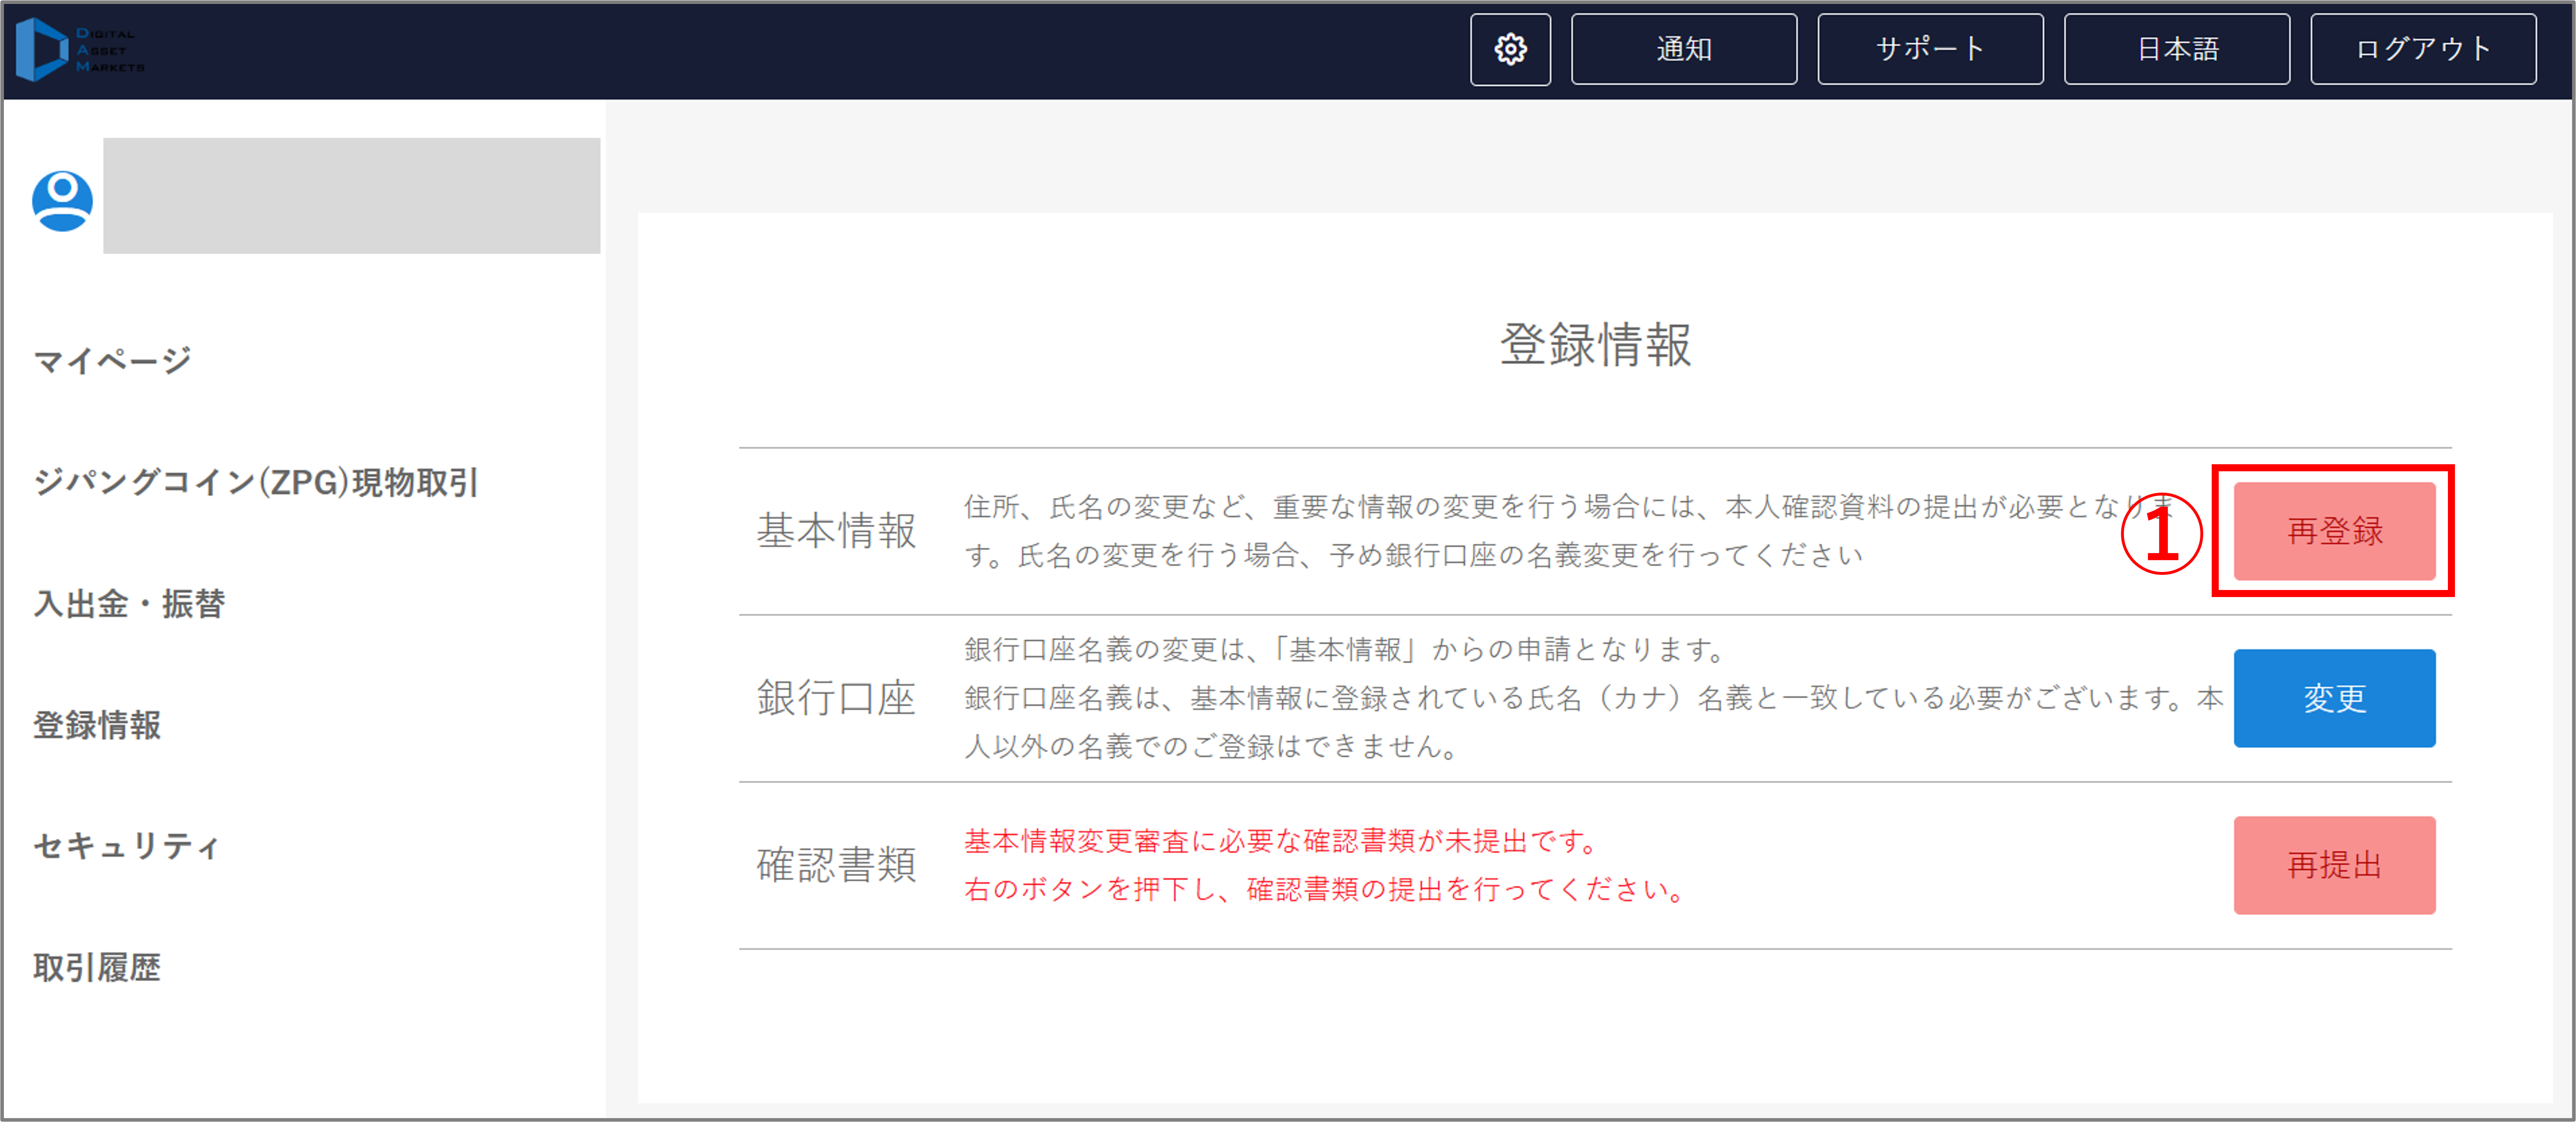Log out with the ログアウト button
Image resolution: width=2576 pixels, height=1122 pixels.
pos(2423,49)
